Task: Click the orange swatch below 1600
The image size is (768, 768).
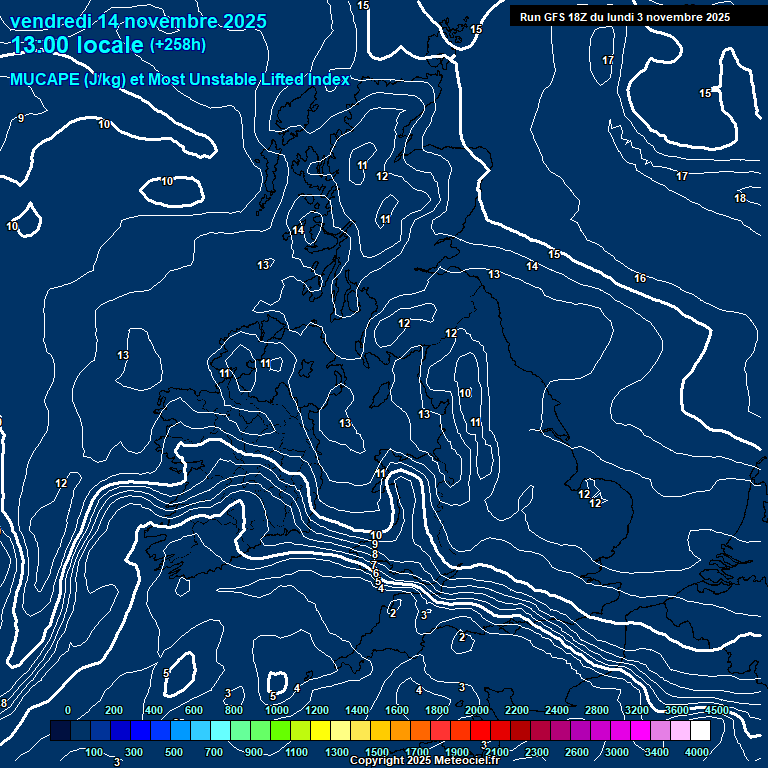Action: tap(400, 731)
